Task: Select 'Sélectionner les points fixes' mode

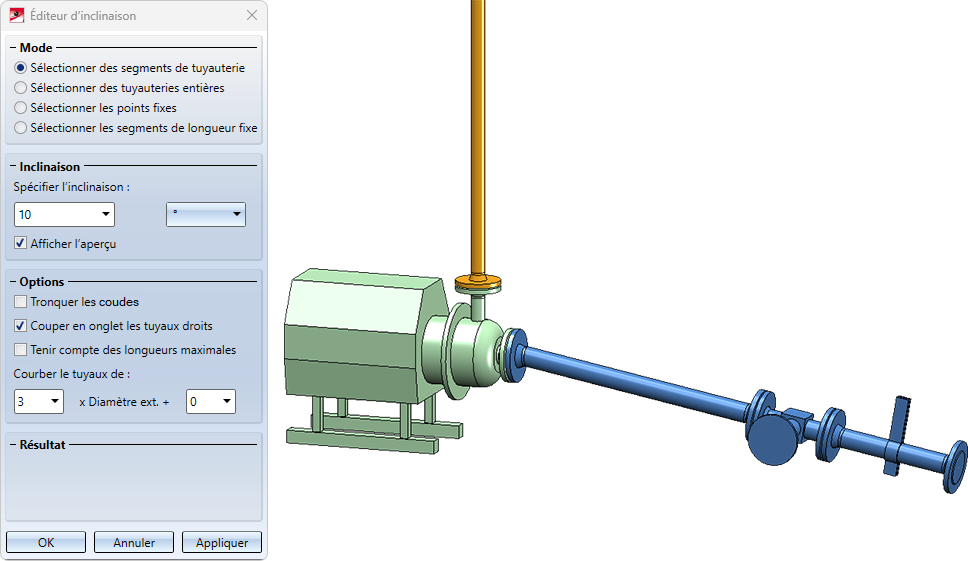Action: [x=21, y=108]
